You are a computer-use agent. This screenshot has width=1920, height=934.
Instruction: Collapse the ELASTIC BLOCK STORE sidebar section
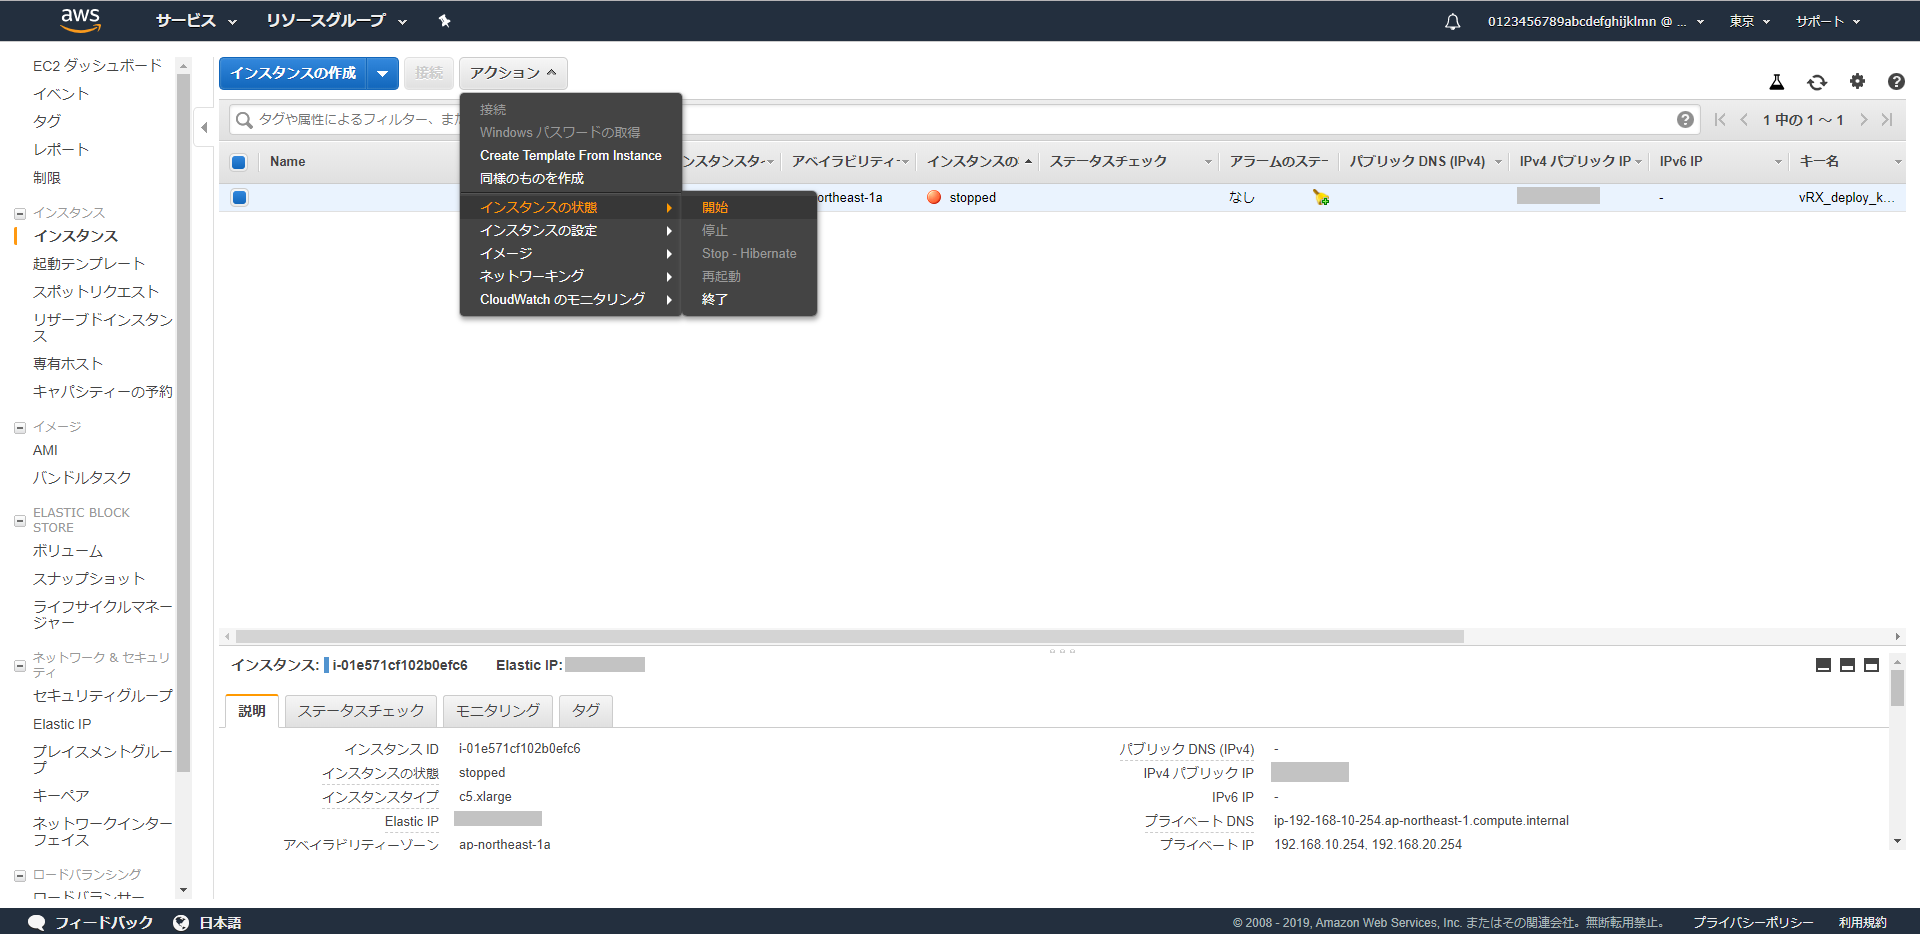click(20, 520)
